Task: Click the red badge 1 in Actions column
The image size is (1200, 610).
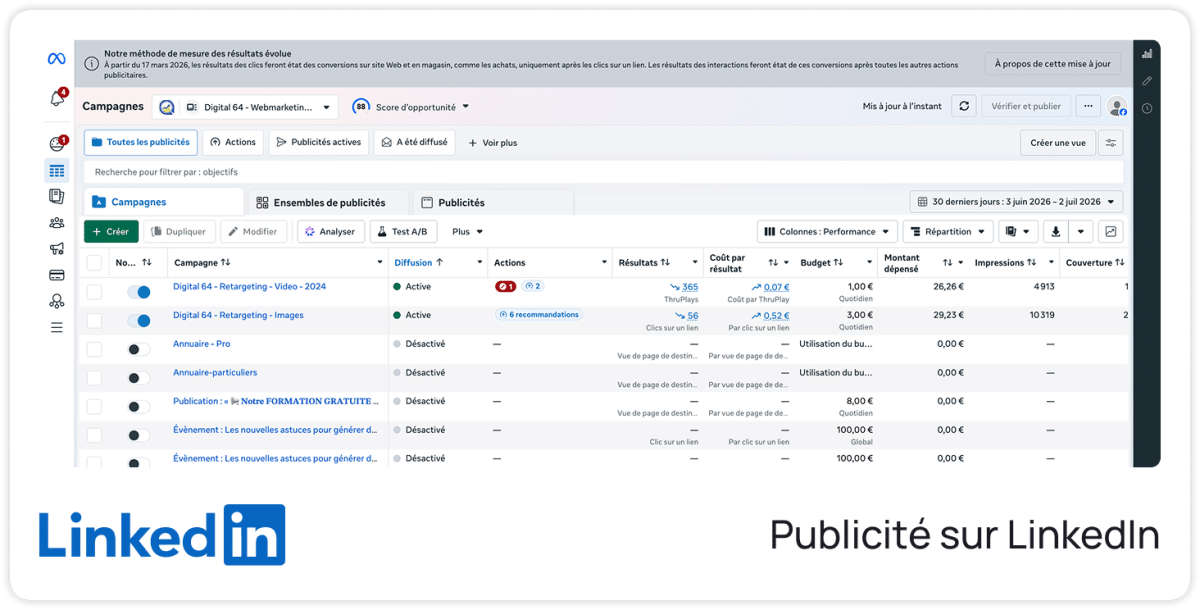Action: (x=505, y=287)
